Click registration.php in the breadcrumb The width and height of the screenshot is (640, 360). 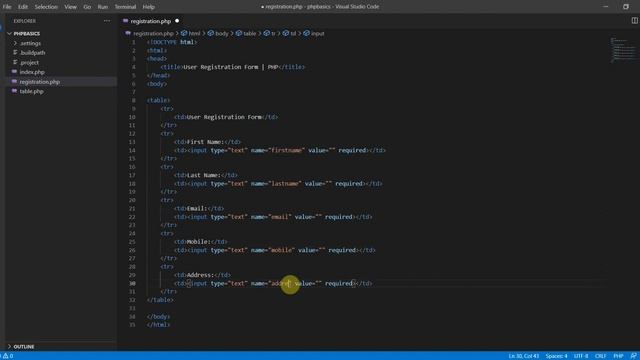153,33
